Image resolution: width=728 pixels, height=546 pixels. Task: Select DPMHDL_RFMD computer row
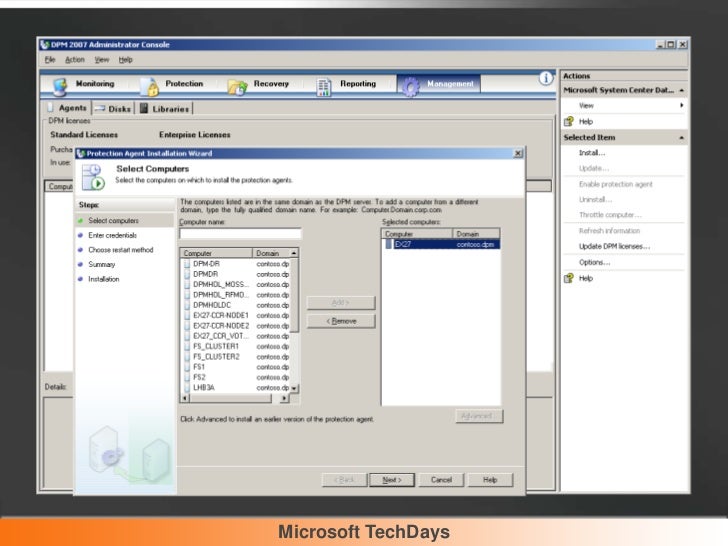[x=236, y=295]
